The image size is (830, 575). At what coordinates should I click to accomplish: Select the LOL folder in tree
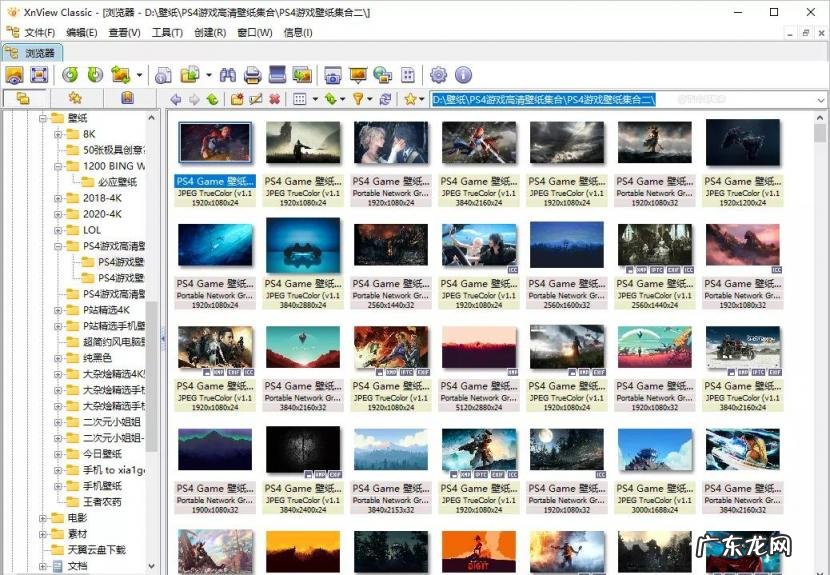92,230
